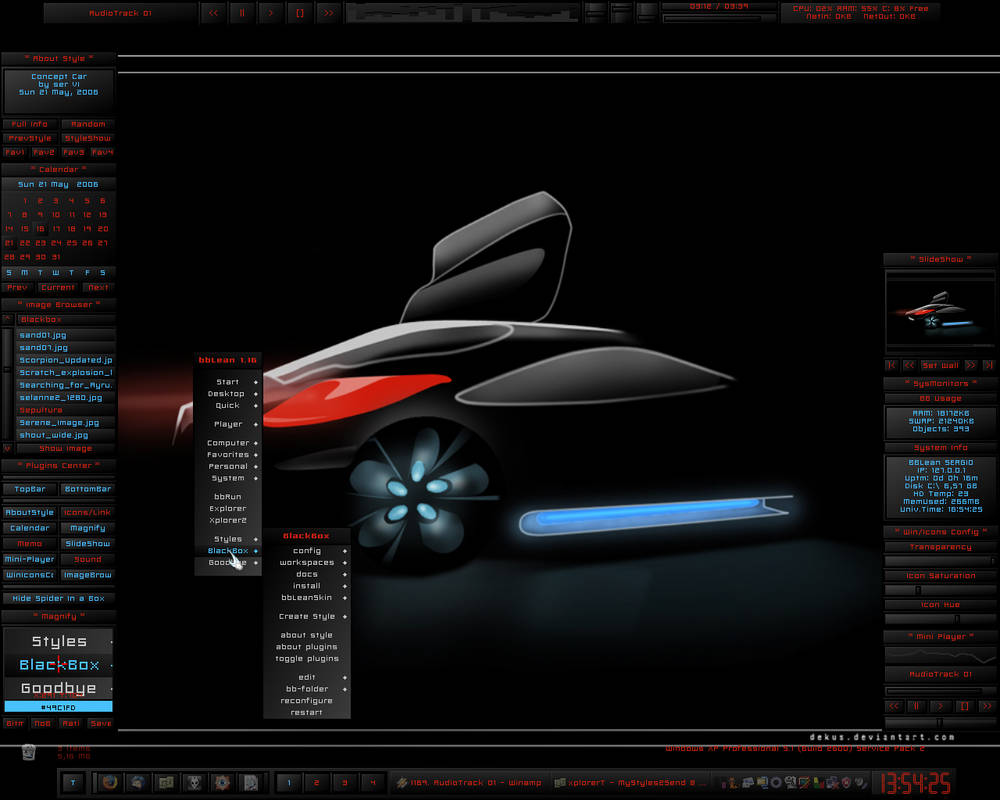
Task: Toggle the Mini-Player plugin
Action: [x=29, y=559]
